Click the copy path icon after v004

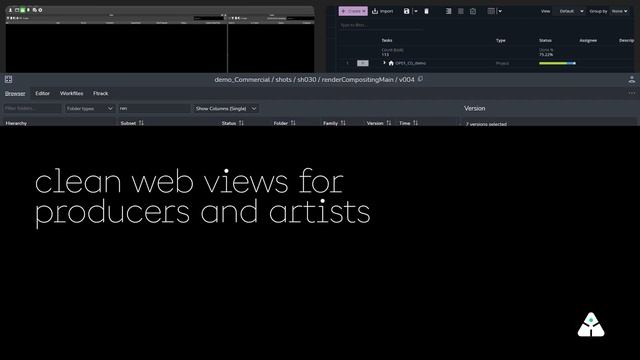420,79
